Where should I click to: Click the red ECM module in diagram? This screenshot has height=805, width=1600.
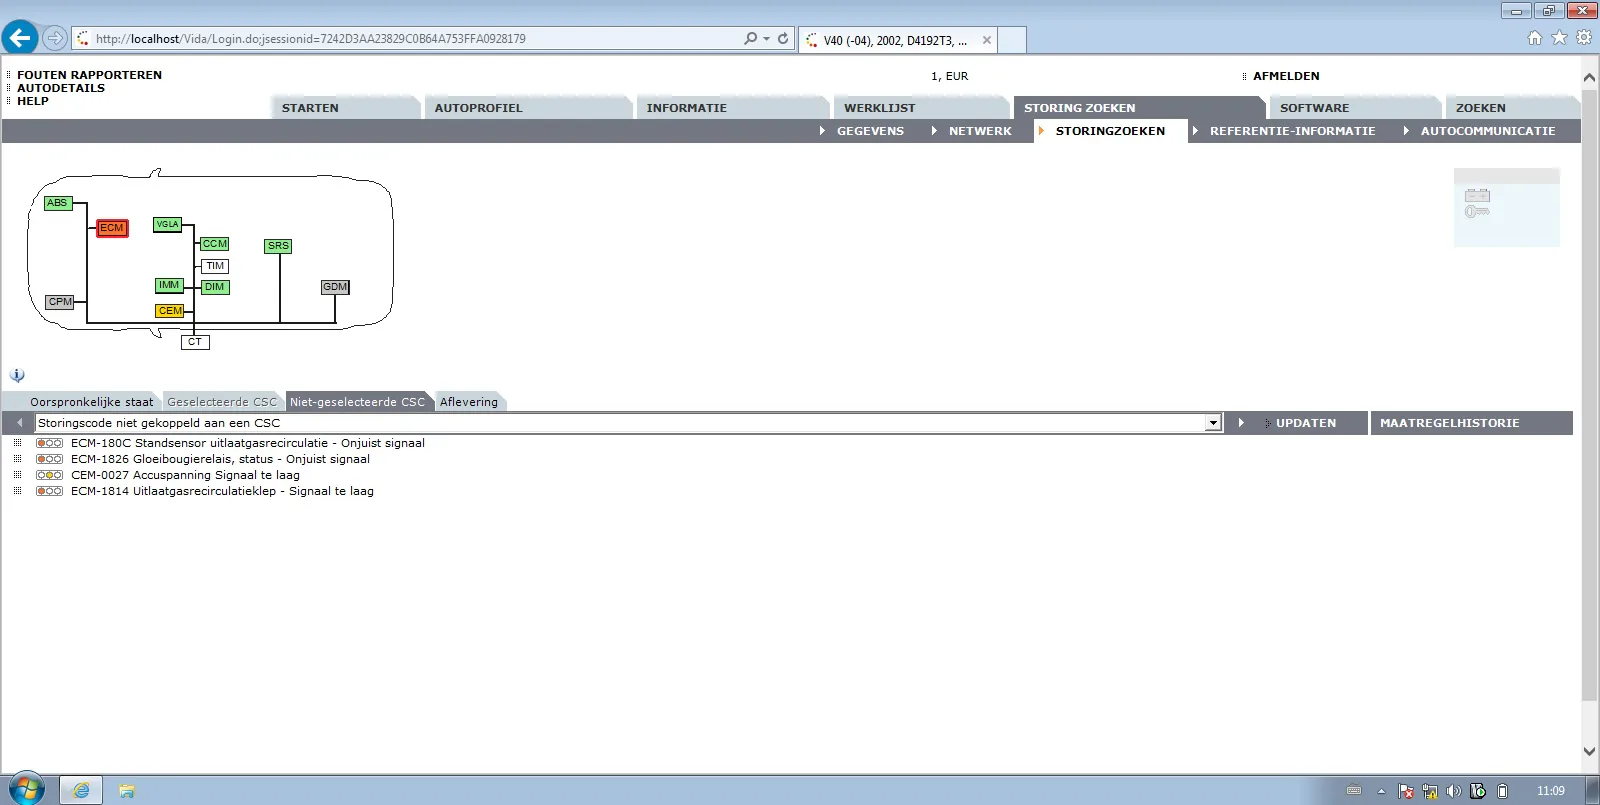pyautogui.click(x=111, y=228)
